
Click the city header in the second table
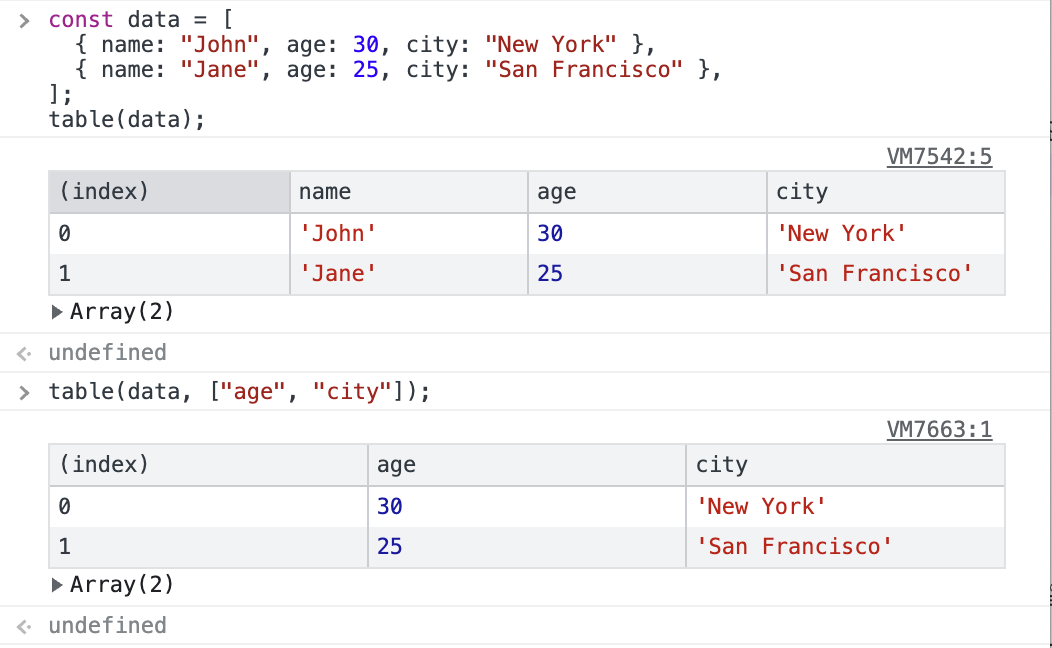(845, 465)
